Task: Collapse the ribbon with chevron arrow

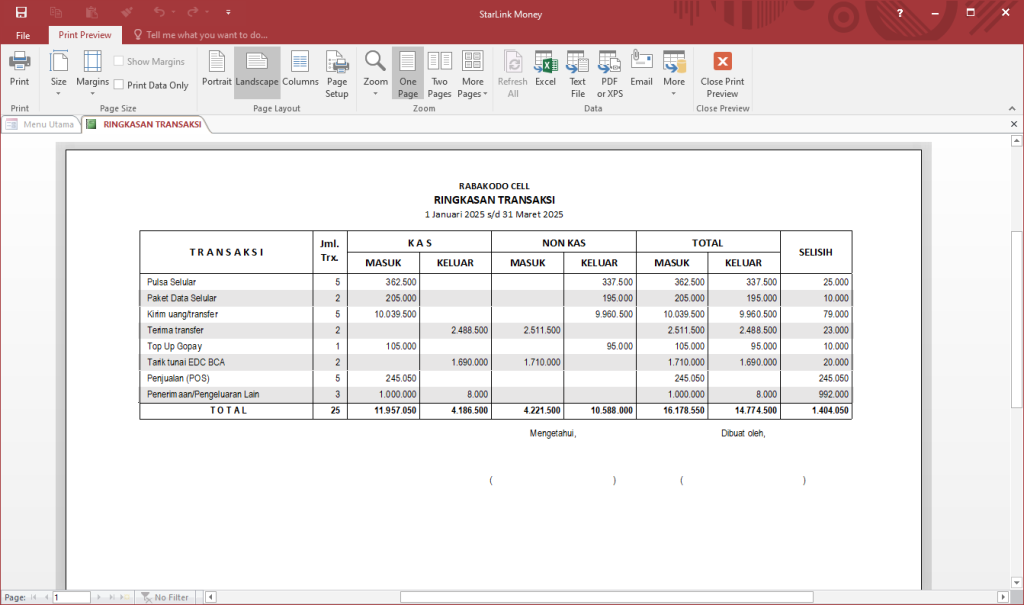Action: 1012,108
